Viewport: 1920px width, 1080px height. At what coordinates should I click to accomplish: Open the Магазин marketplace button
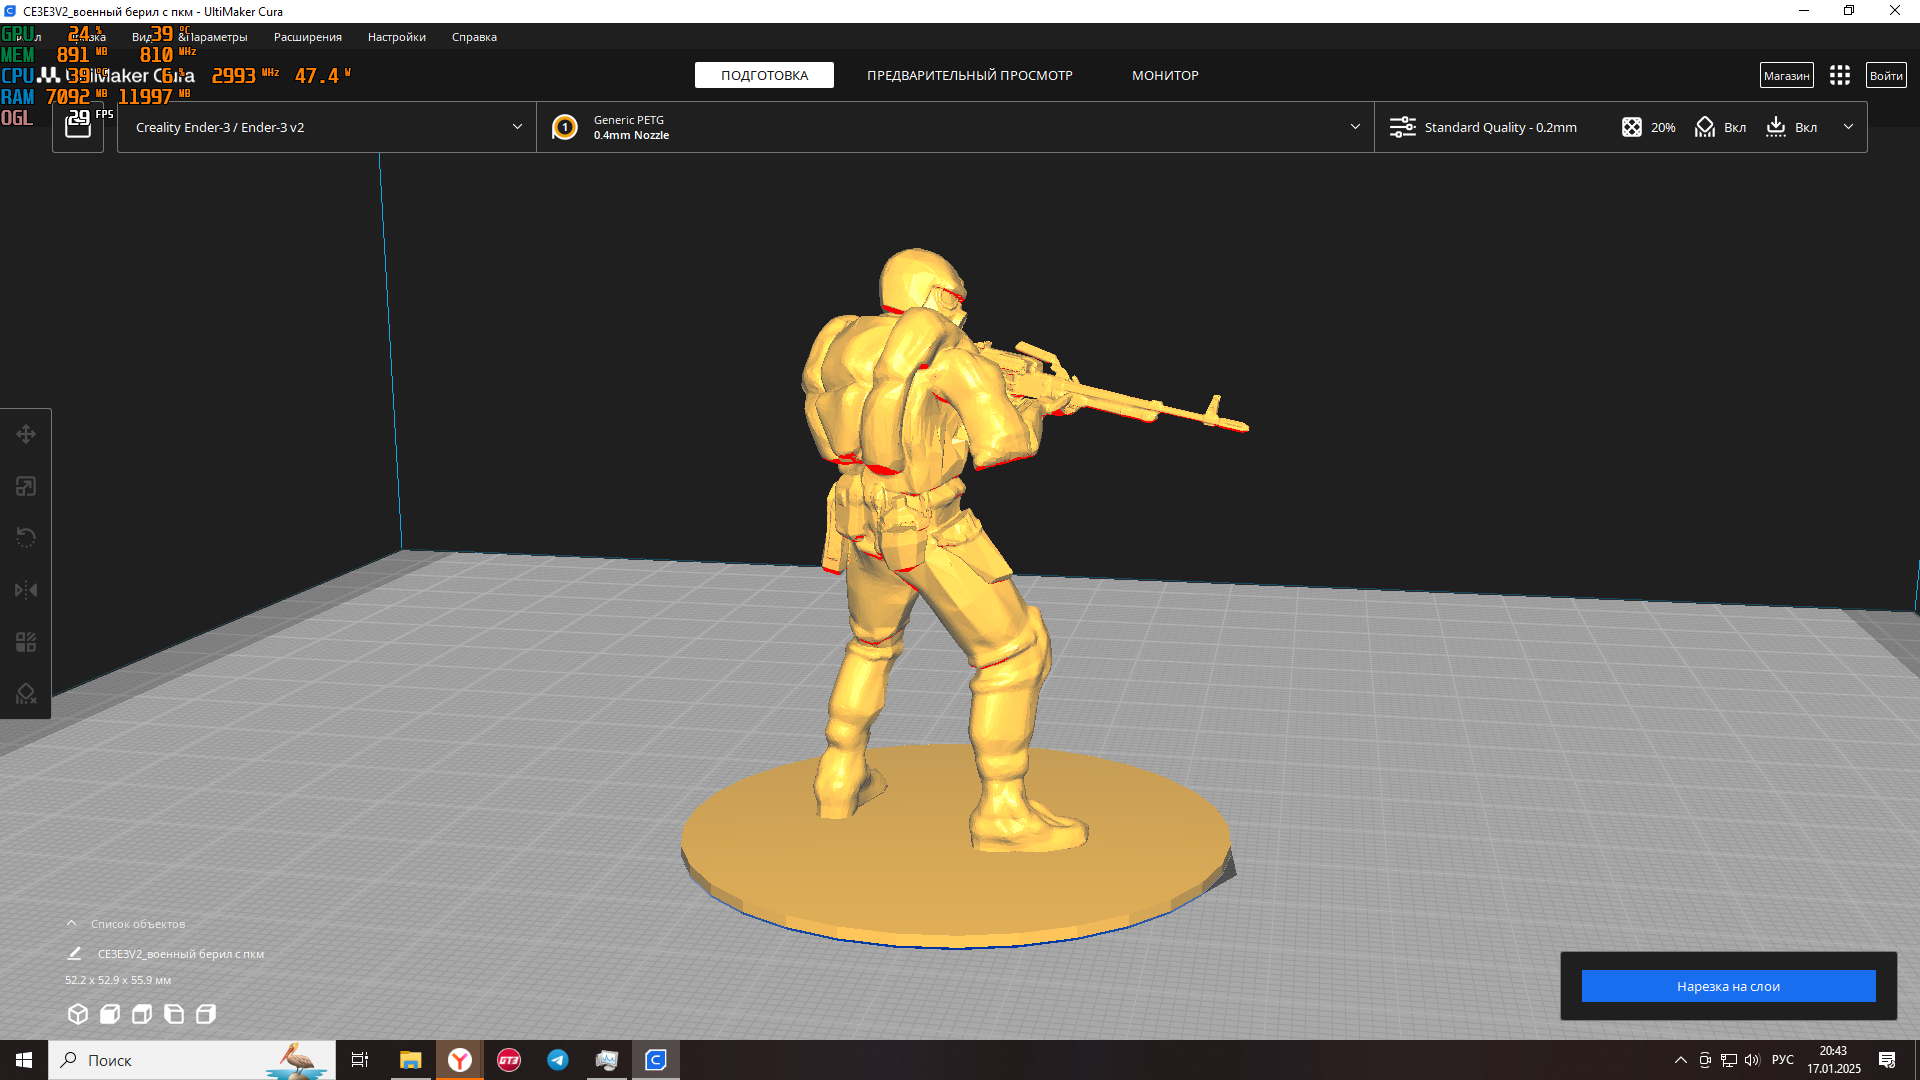(x=1786, y=76)
